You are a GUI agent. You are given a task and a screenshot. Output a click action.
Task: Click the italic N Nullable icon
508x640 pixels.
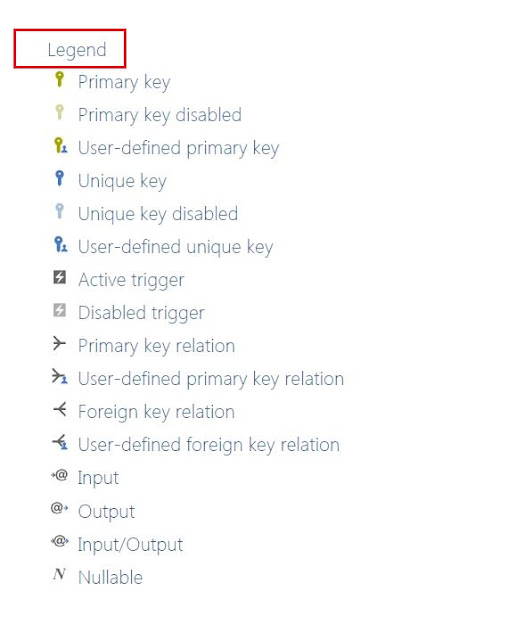pos(59,574)
